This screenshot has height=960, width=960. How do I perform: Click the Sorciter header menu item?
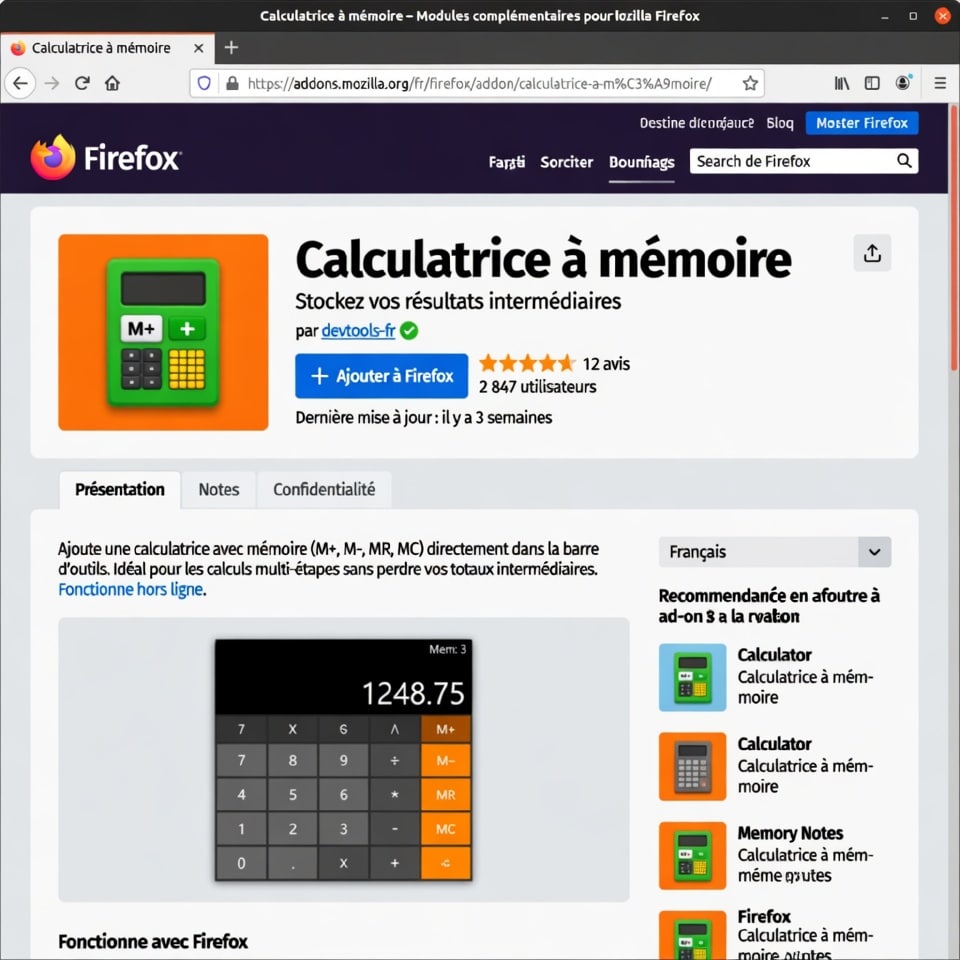coord(566,162)
